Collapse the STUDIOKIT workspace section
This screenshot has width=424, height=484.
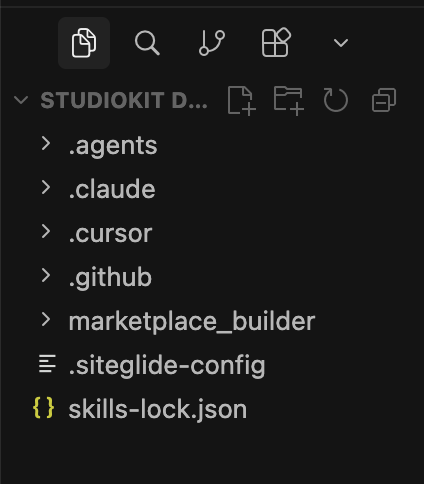pyautogui.click(x=21, y=100)
